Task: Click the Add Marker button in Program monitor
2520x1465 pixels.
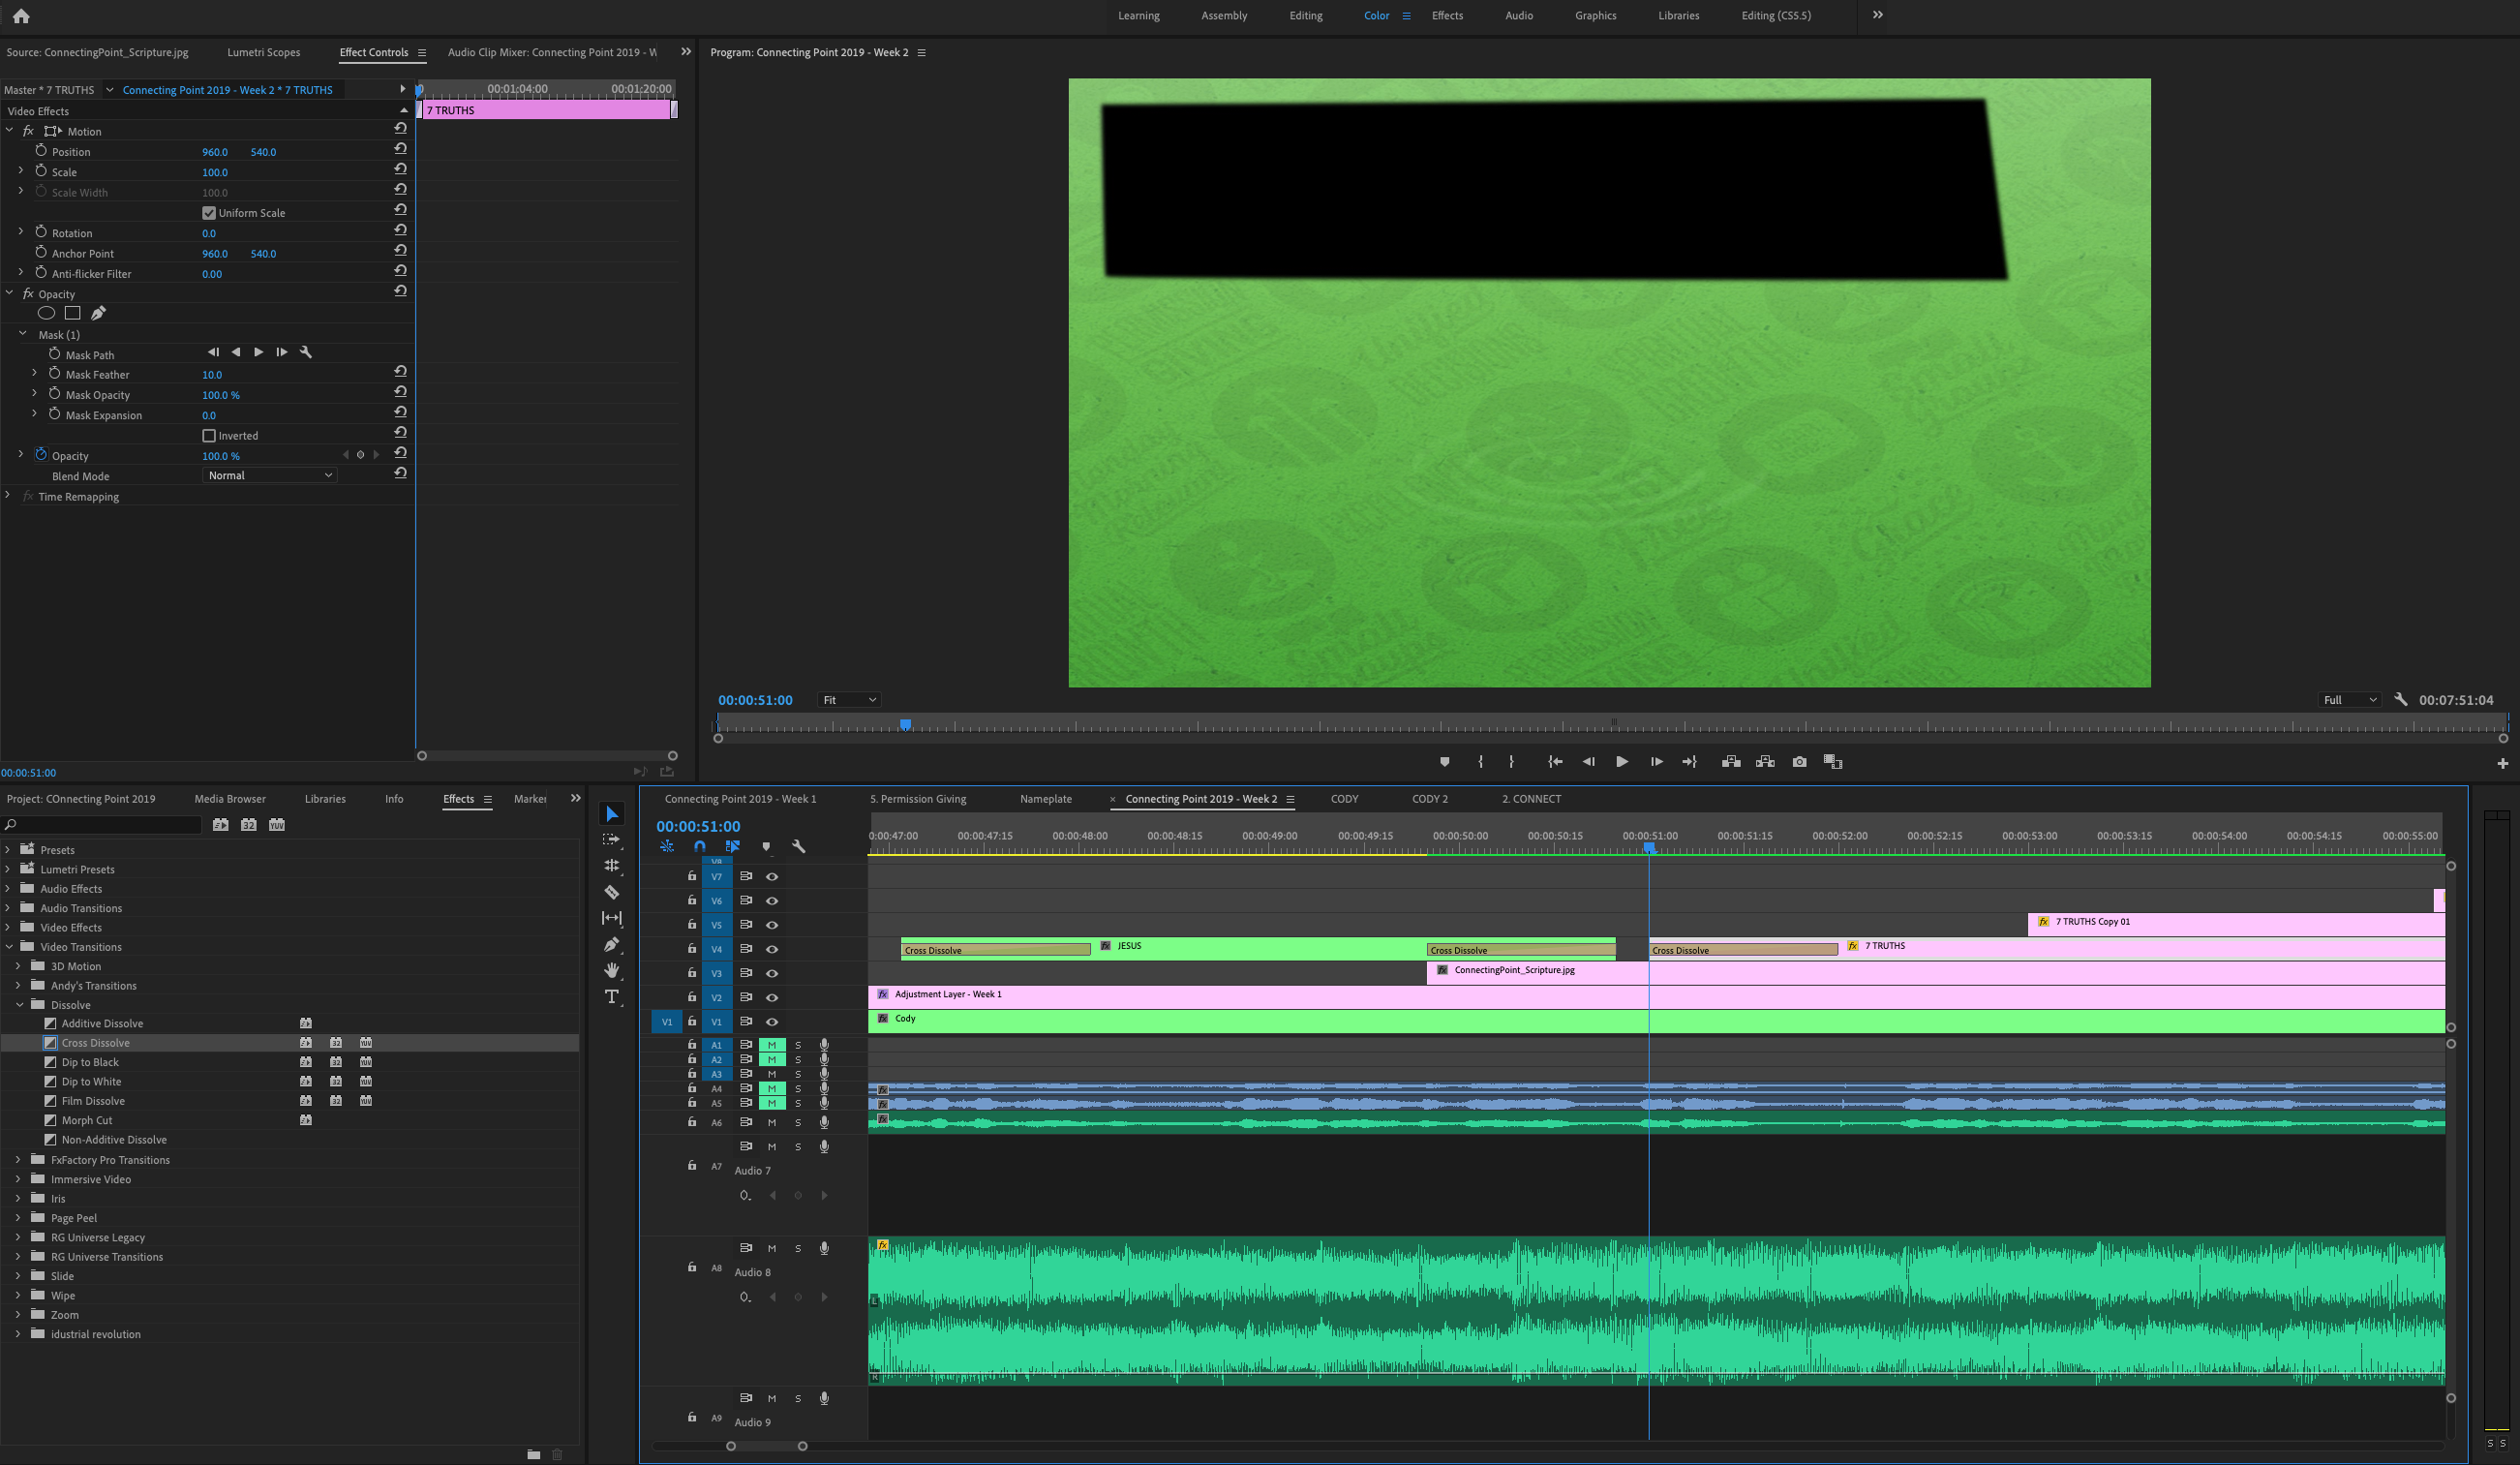Action: 1444,762
